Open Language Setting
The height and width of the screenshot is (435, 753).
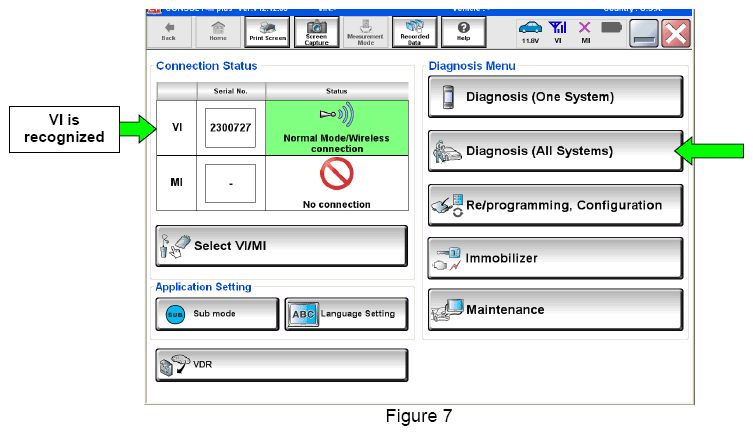tap(346, 314)
